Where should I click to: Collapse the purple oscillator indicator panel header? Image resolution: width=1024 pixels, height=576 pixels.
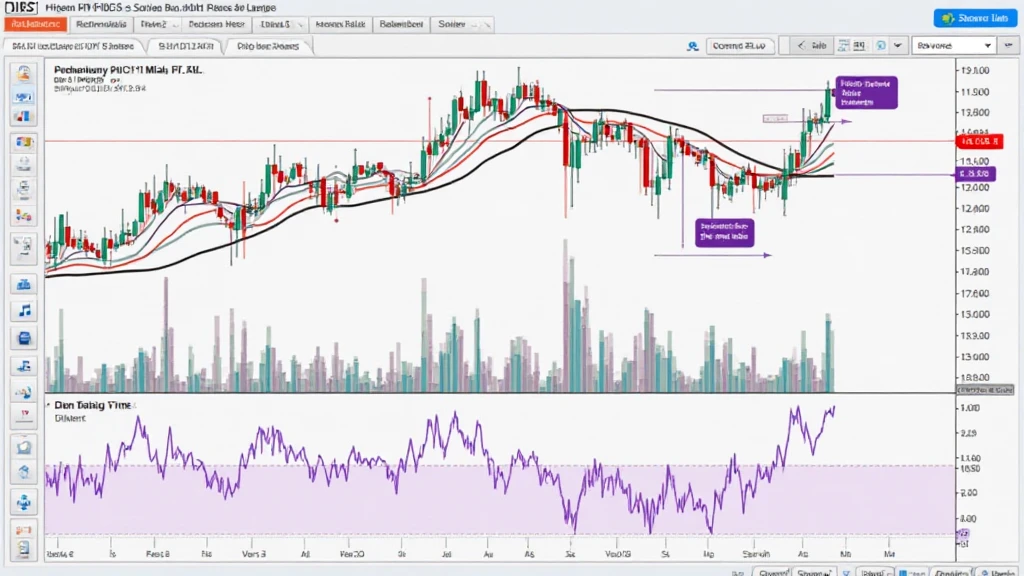point(48,406)
